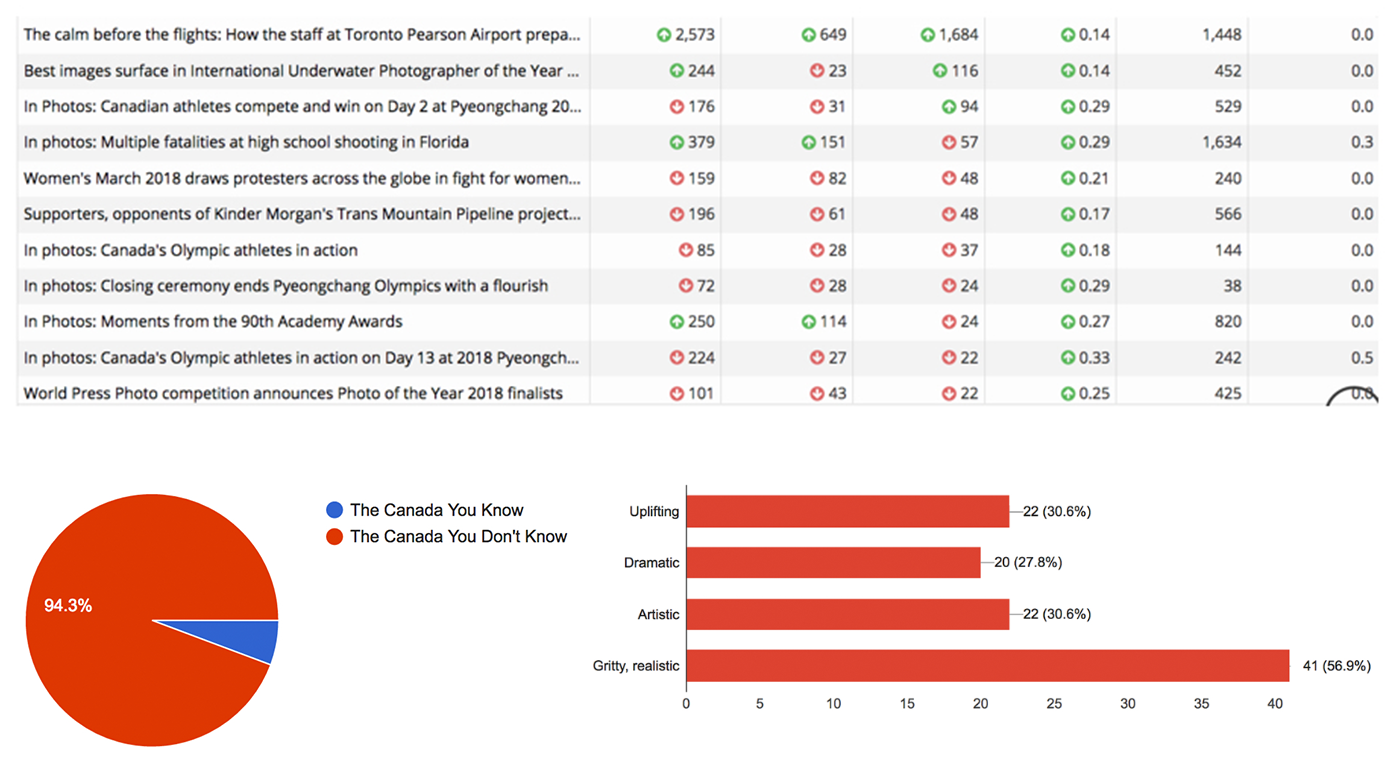
Task: Open the Toronto Pearson Airport story row
Action: [698, 35]
